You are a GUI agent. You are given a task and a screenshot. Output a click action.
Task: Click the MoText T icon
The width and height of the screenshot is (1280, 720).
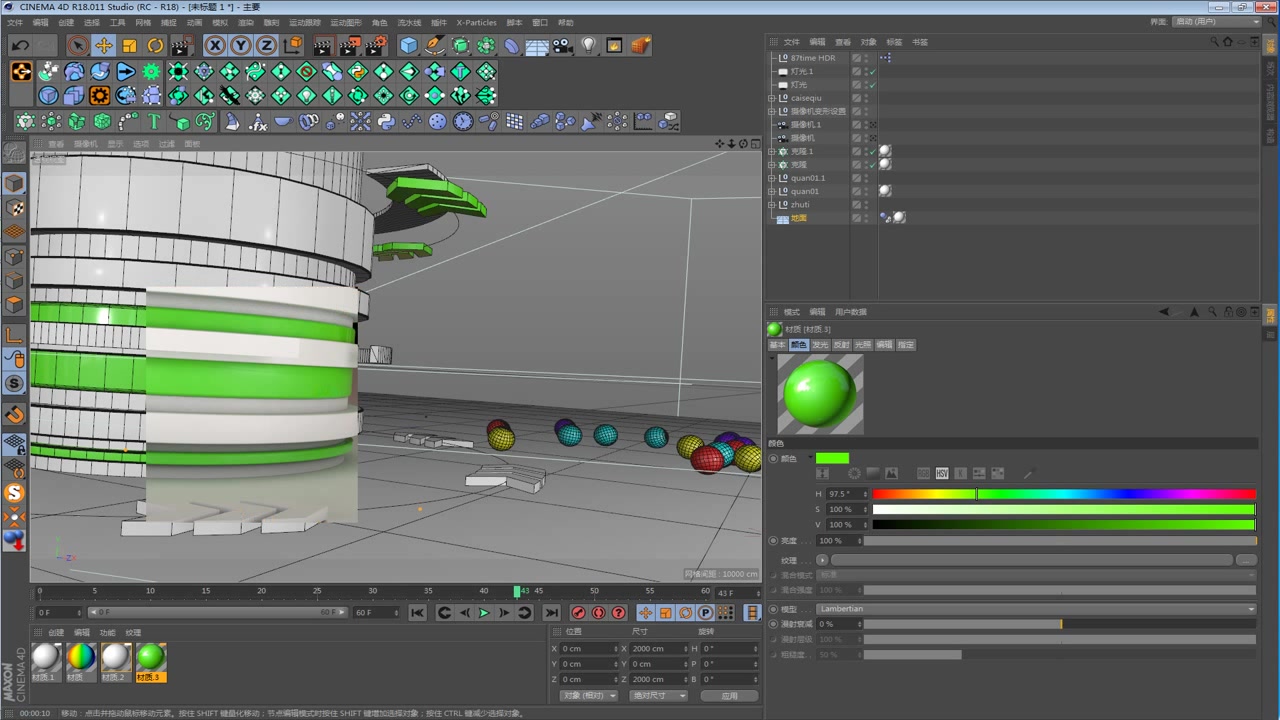point(154,121)
